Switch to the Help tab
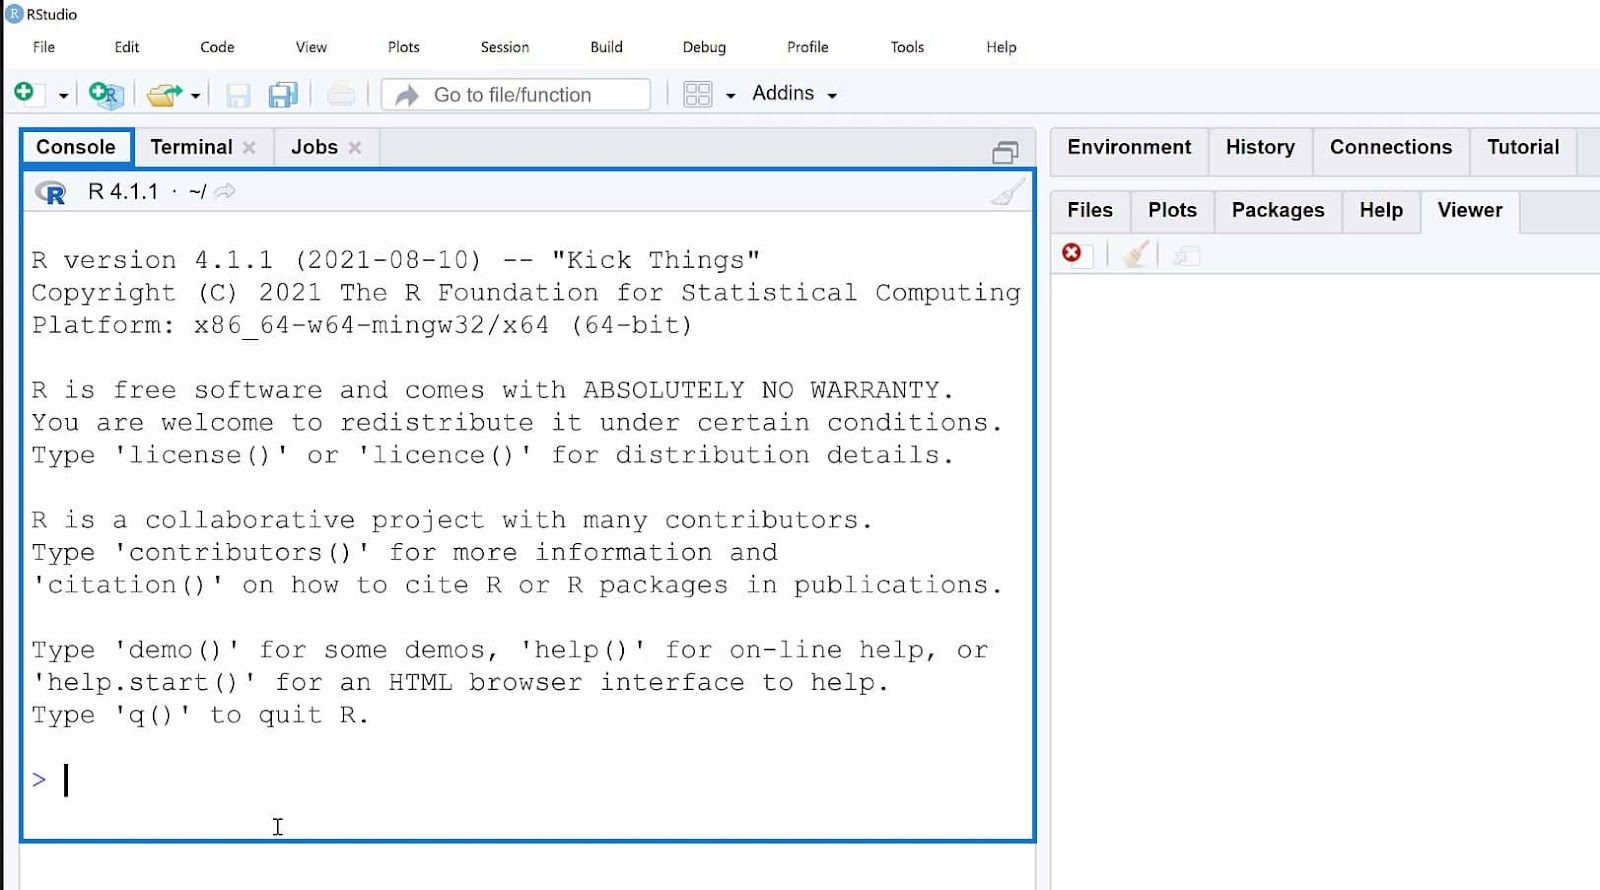The height and width of the screenshot is (890, 1600). tap(1381, 210)
